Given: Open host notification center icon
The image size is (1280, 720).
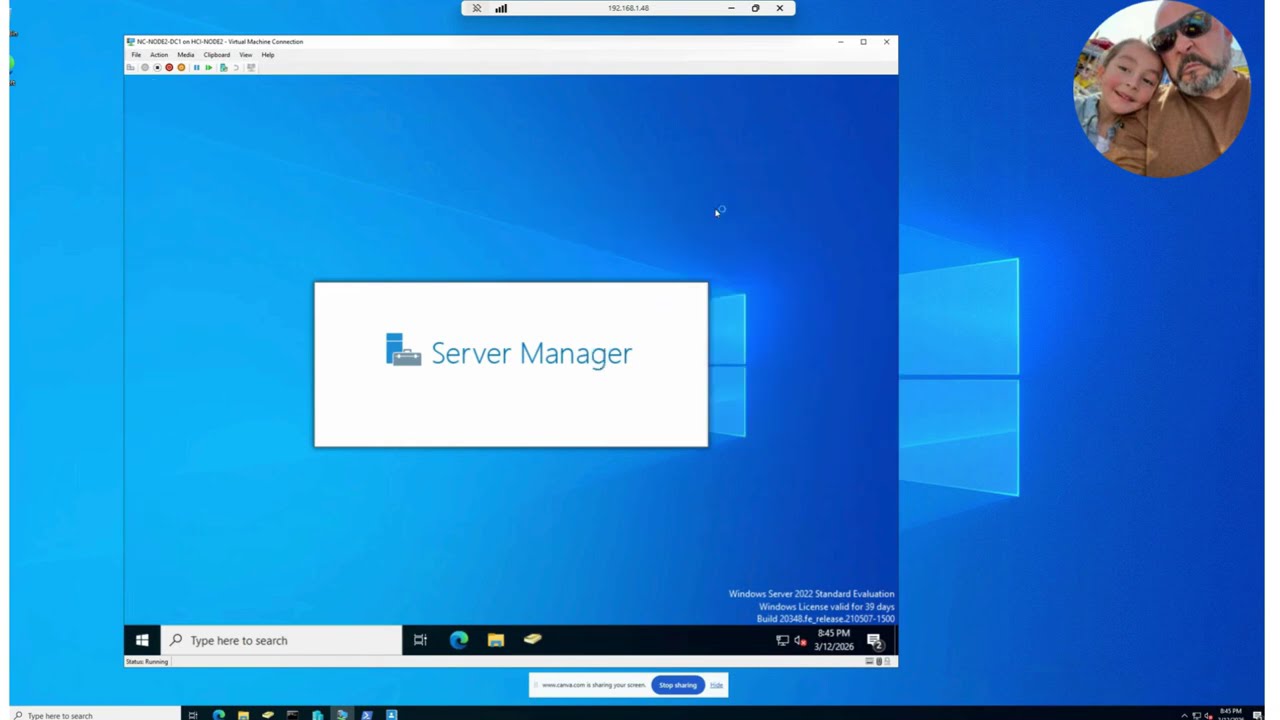Looking at the screenshot, I should point(1258,715).
